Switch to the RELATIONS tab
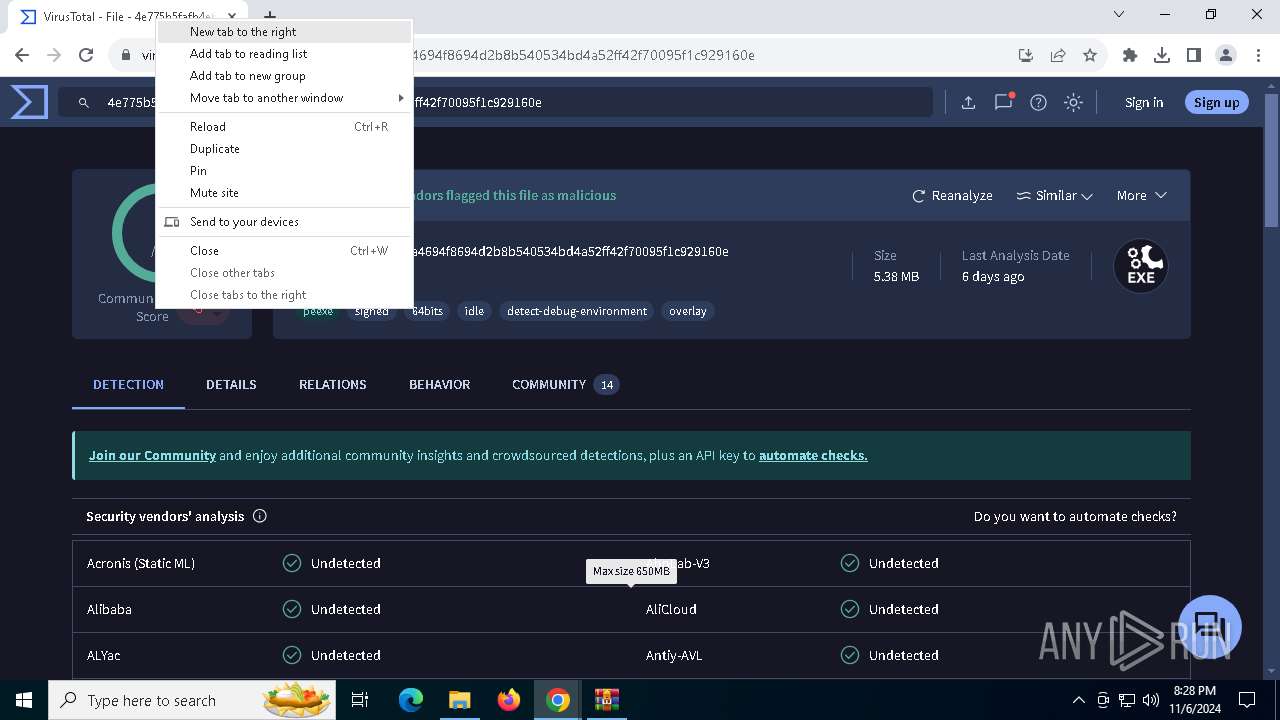Screen dimensions: 1280x720 click(333, 384)
